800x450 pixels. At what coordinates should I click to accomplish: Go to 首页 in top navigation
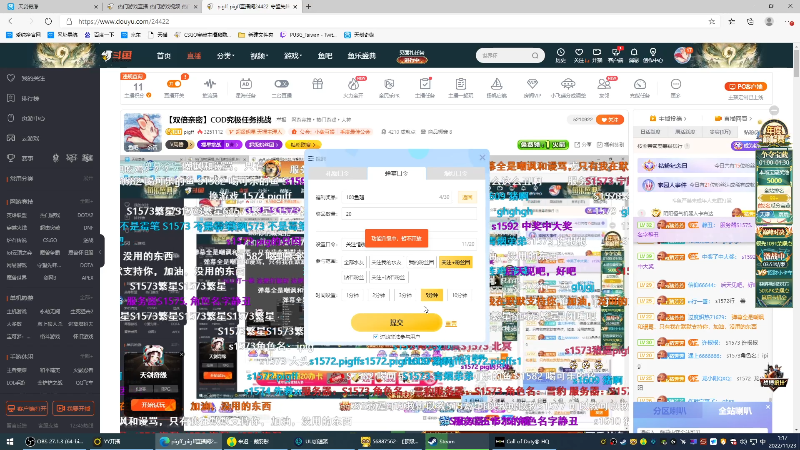pos(163,56)
